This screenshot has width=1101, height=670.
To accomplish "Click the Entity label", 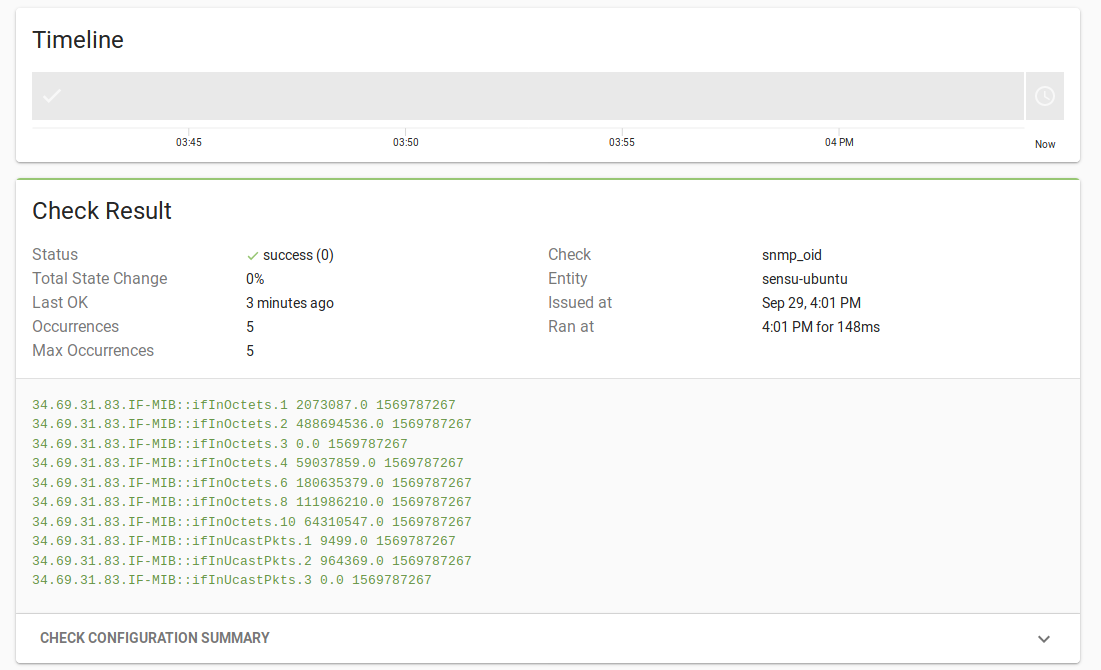I will [567, 279].
